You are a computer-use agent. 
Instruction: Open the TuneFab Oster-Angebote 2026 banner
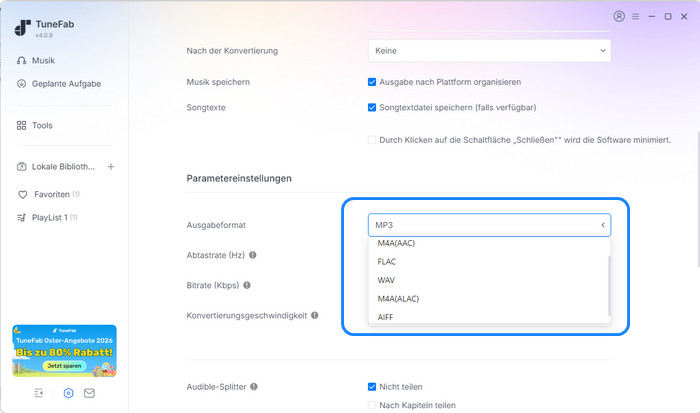pos(64,351)
